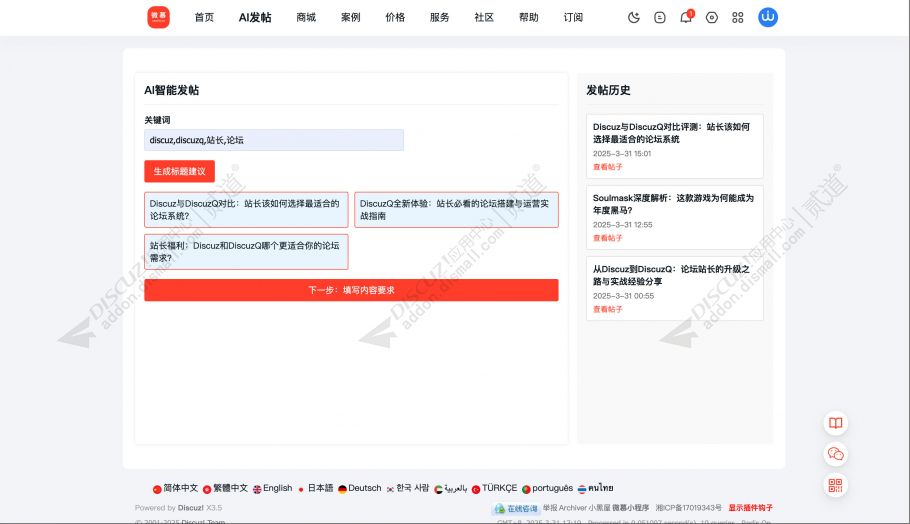The image size is (910, 524).
Task: Click the Archiver footer link
Action: [573, 508]
